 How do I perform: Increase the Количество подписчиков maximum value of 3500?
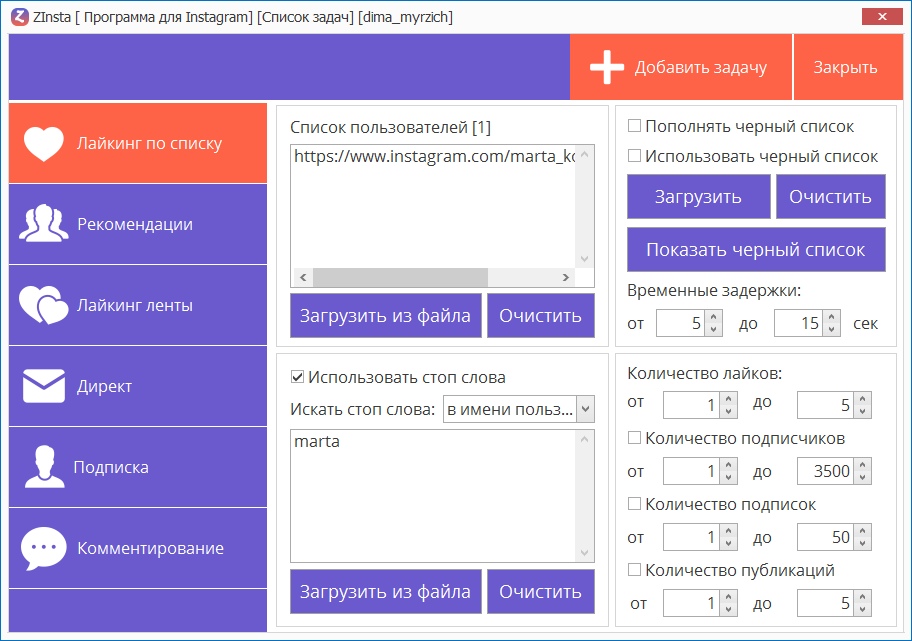[x=863, y=466]
